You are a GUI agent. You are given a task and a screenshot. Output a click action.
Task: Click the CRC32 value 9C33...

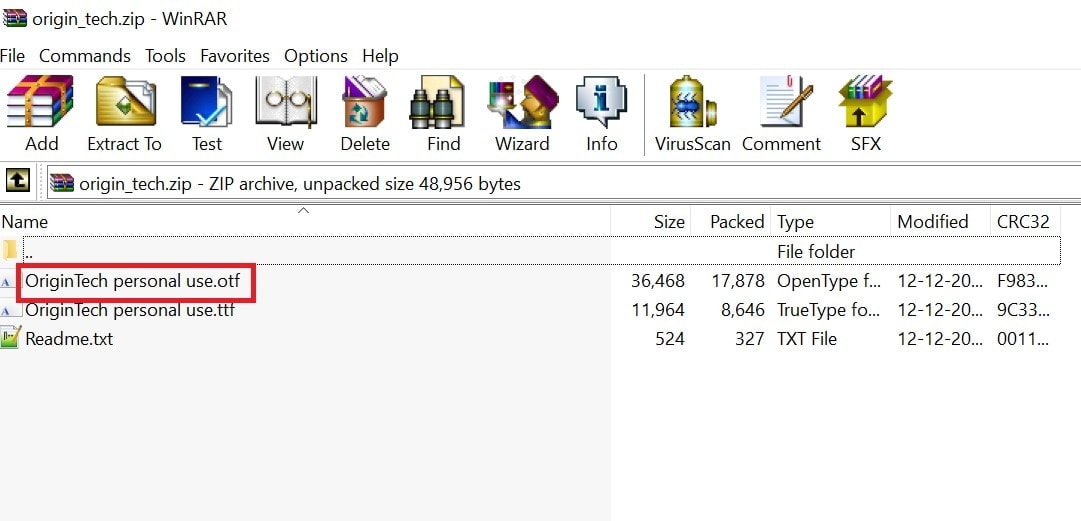1023,310
